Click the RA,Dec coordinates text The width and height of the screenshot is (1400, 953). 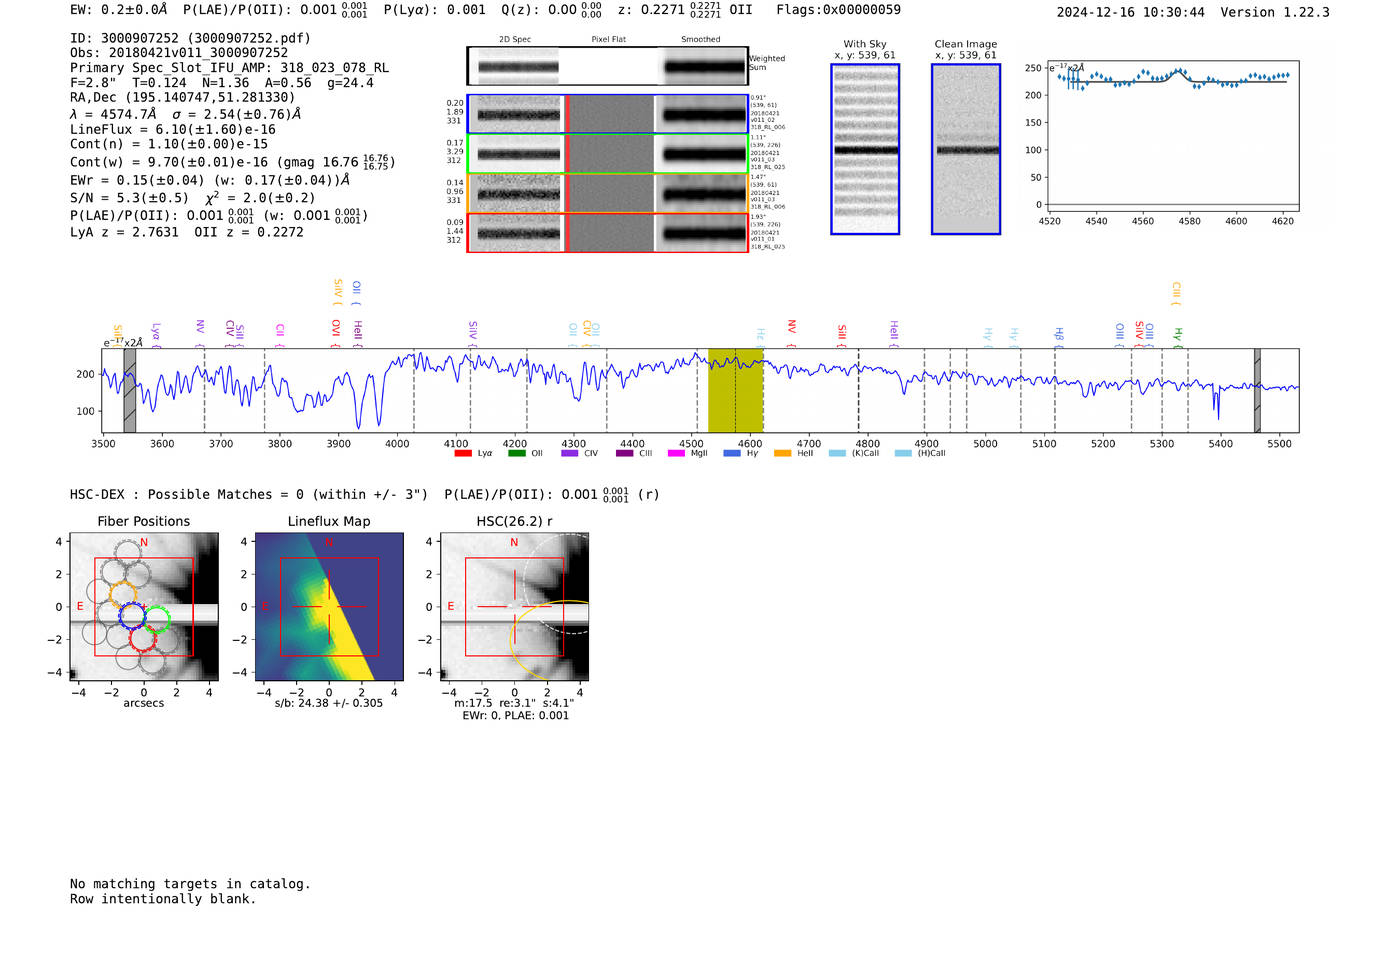click(183, 98)
